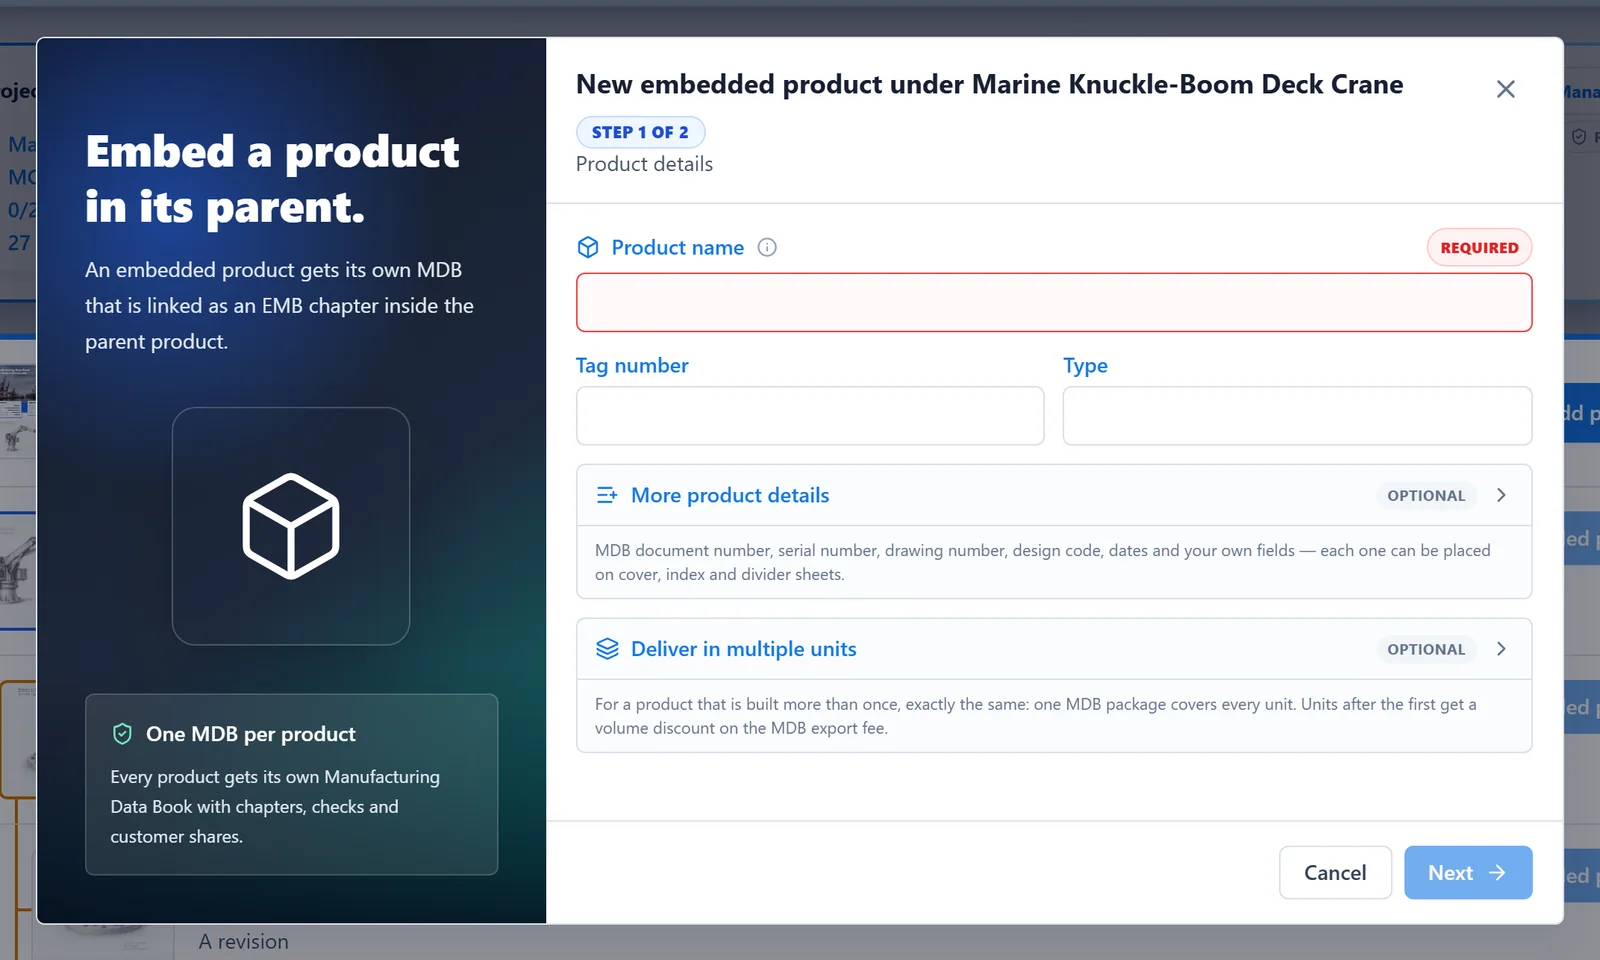This screenshot has width=1600, height=960.
Task: Expand More product details chevron
Action: click(x=1501, y=495)
